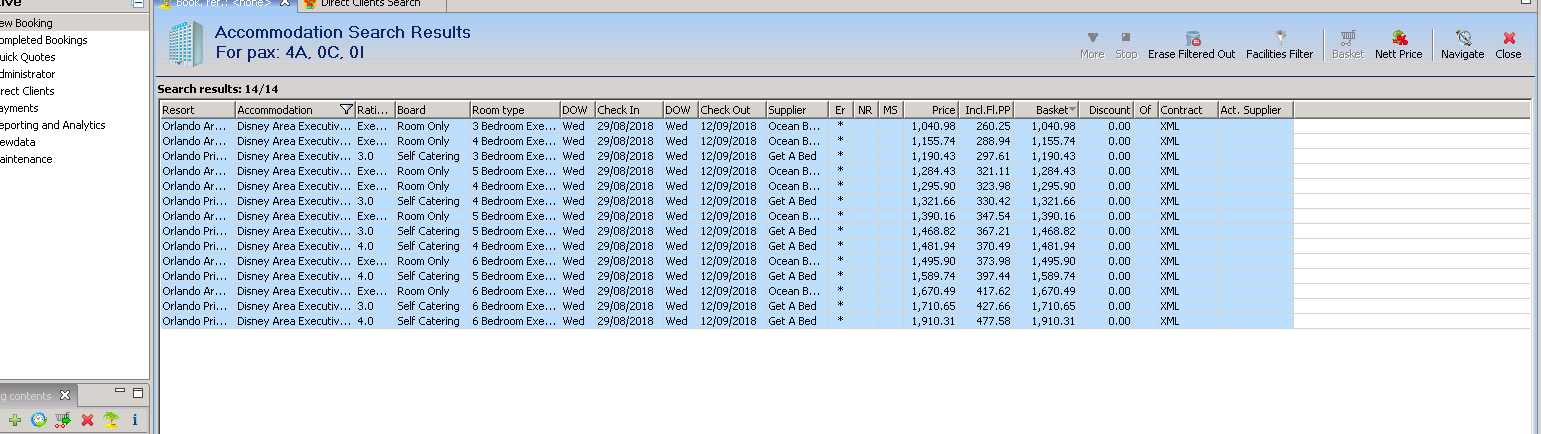Click the Stop square icon
The height and width of the screenshot is (434, 1541).
point(1126,38)
